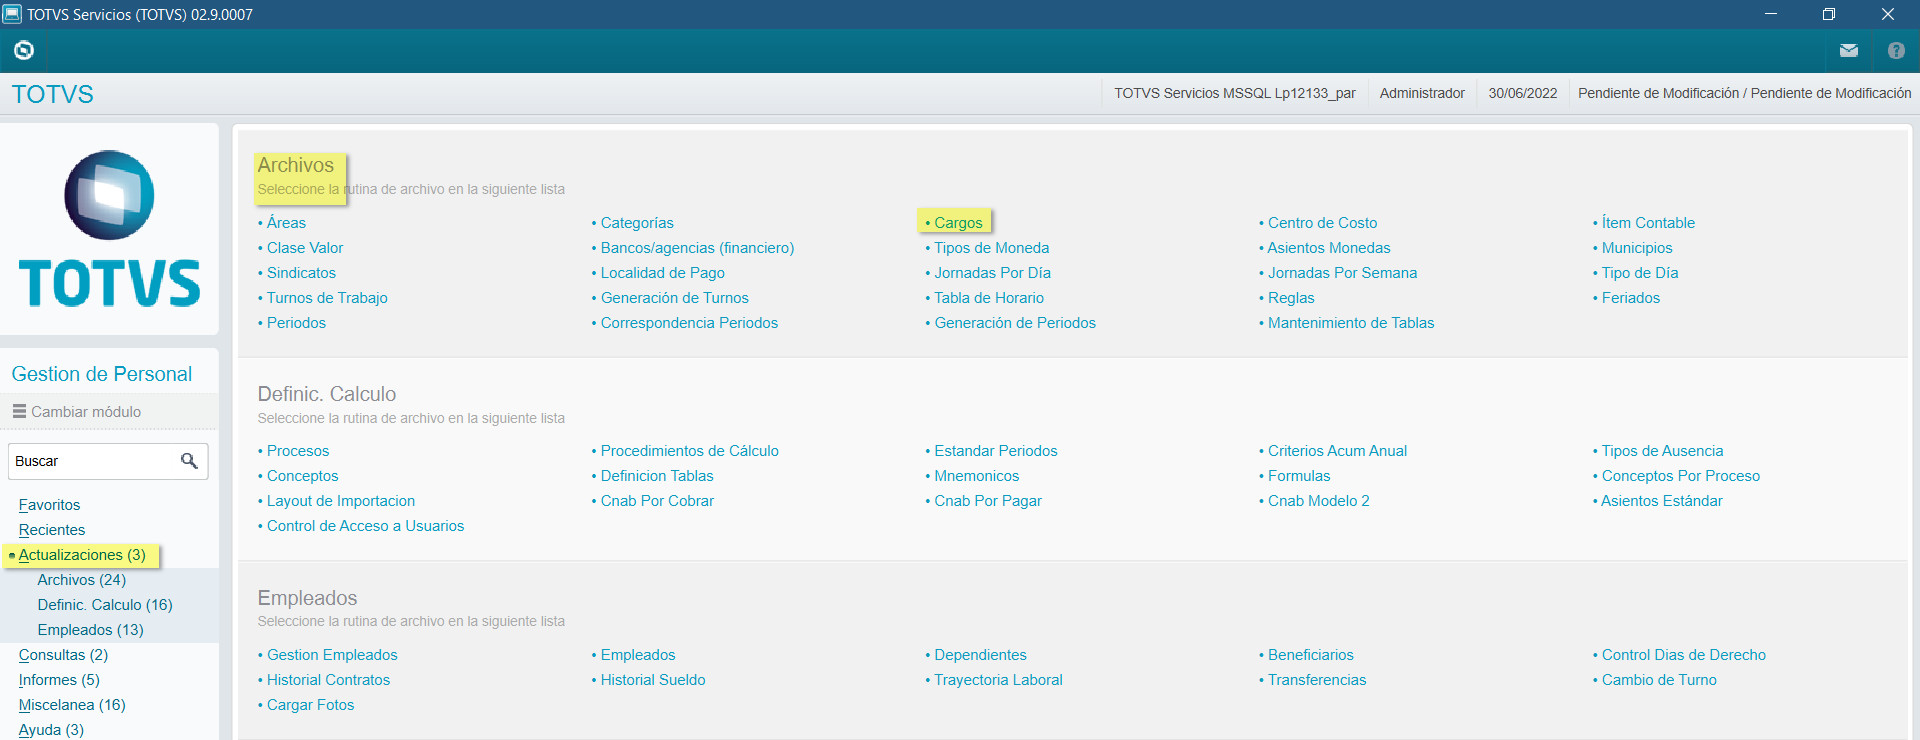Screen dimensions: 1920x740
Task: Open the Tipos de Ausencia link
Action: pos(1662,451)
